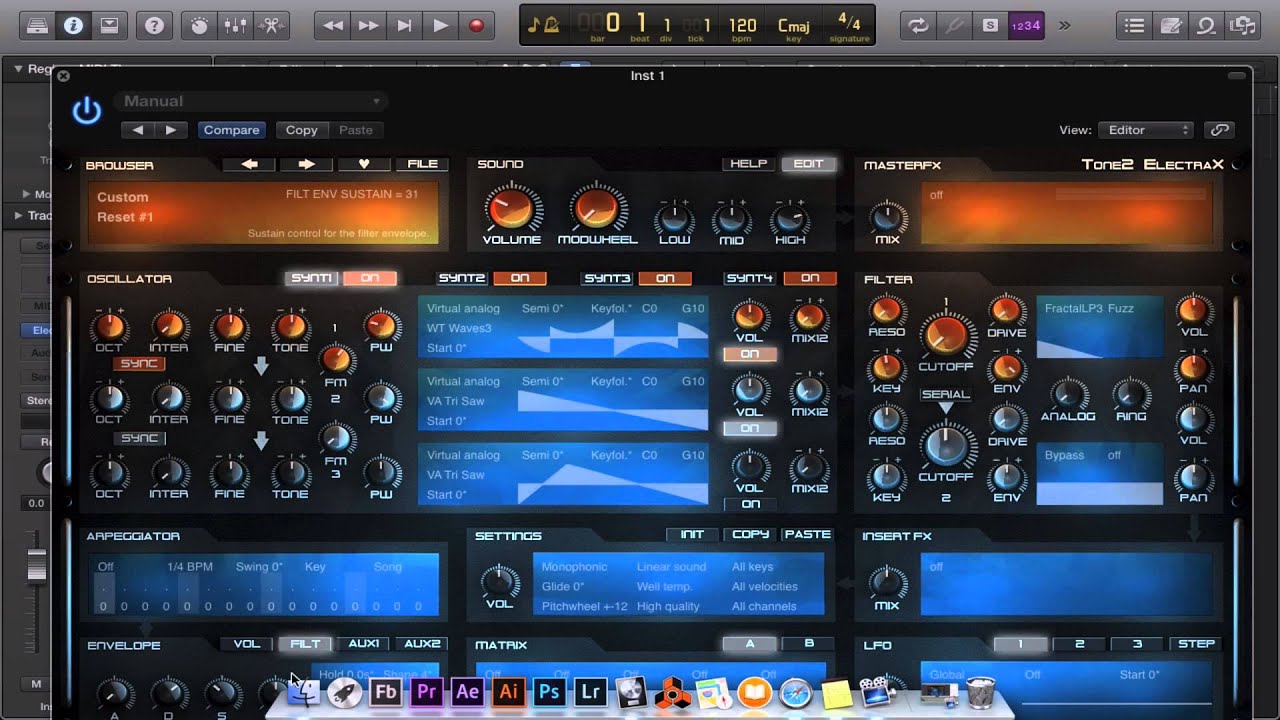
Task: Open the SERIAL filter routing selector
Action: pyautogui.click(x=945, y=394)
